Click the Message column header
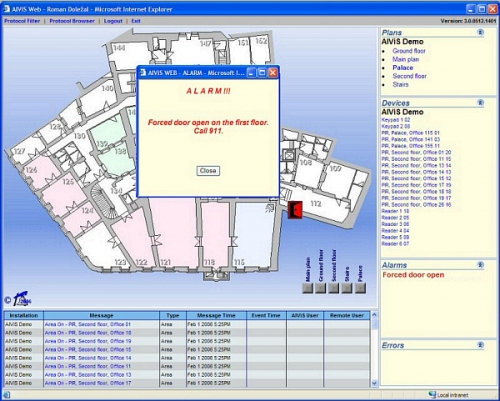 [x=101, y=315]
